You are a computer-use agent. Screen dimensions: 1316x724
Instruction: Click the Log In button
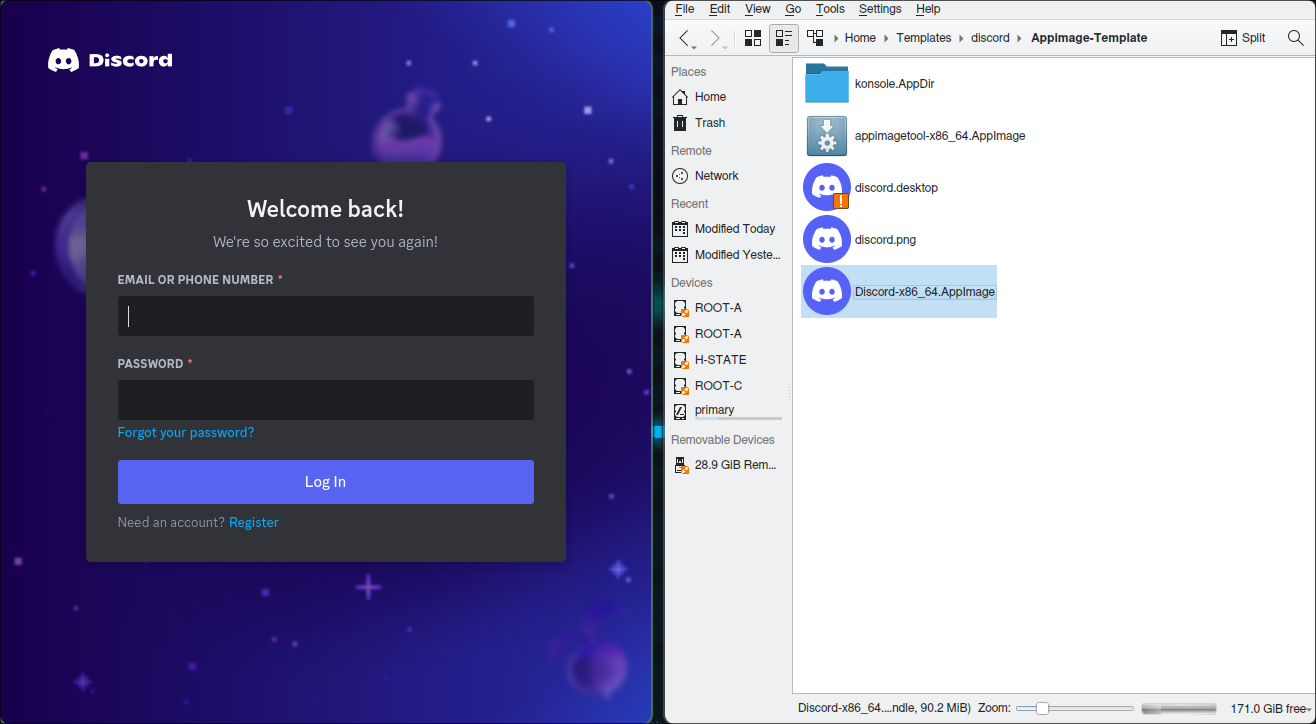tap(326, 482)
